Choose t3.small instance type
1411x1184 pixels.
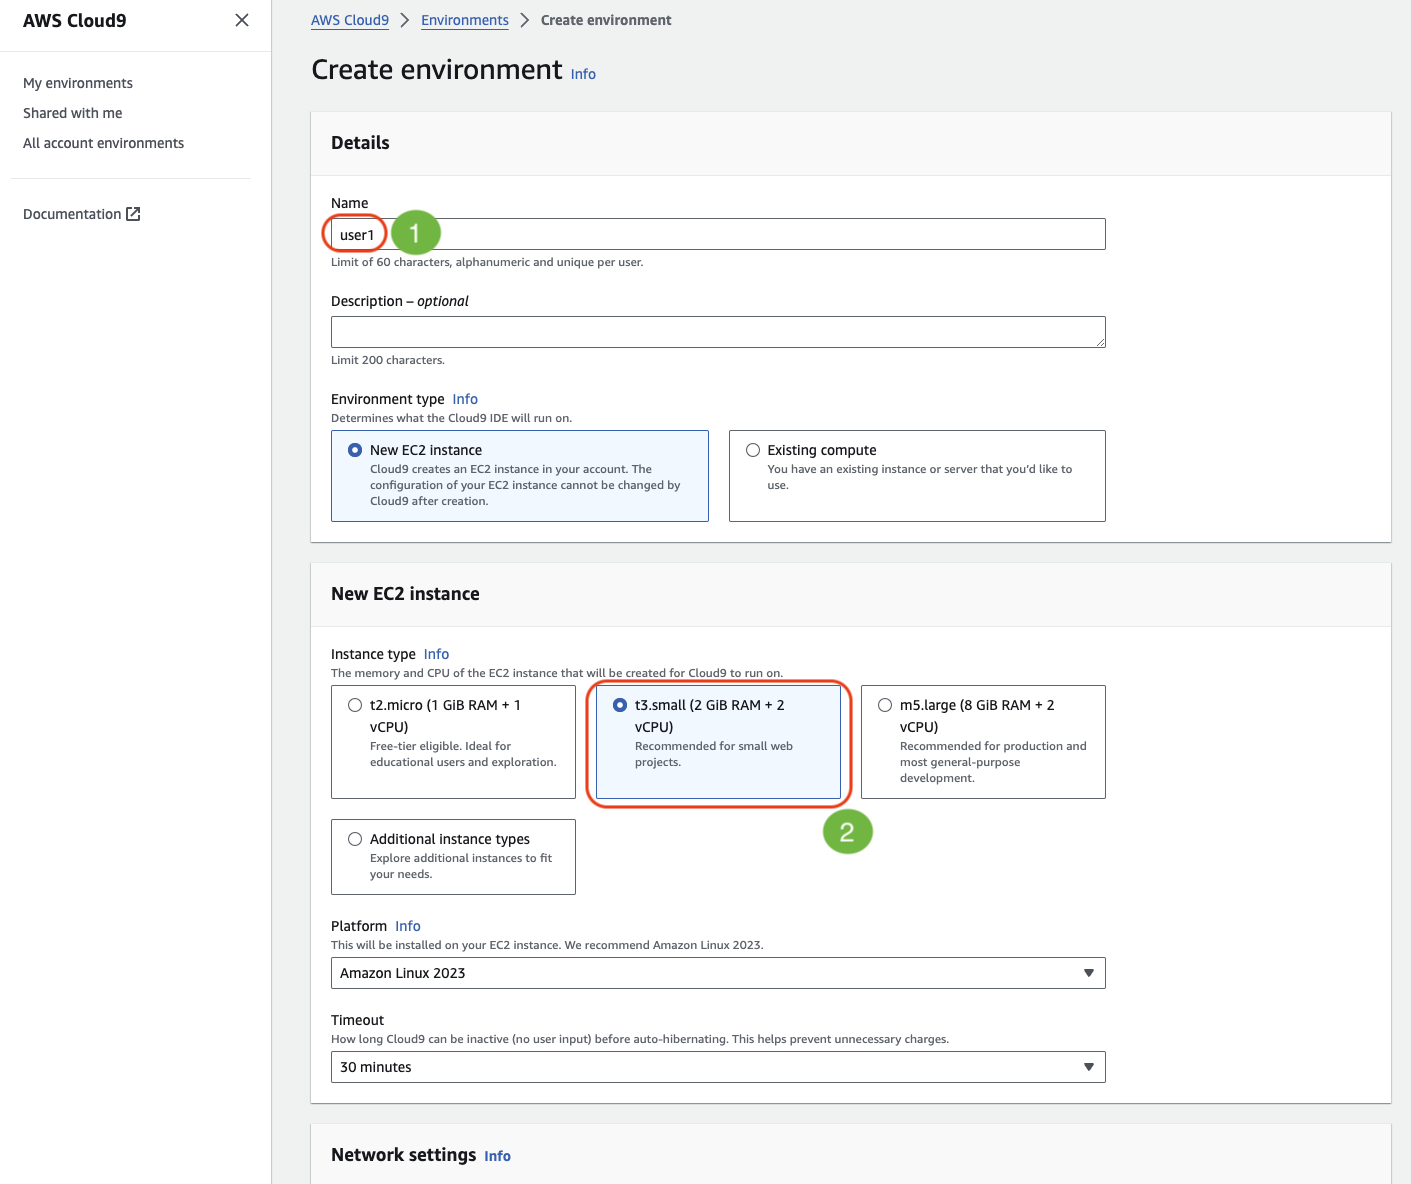click(x=620, y=705)
